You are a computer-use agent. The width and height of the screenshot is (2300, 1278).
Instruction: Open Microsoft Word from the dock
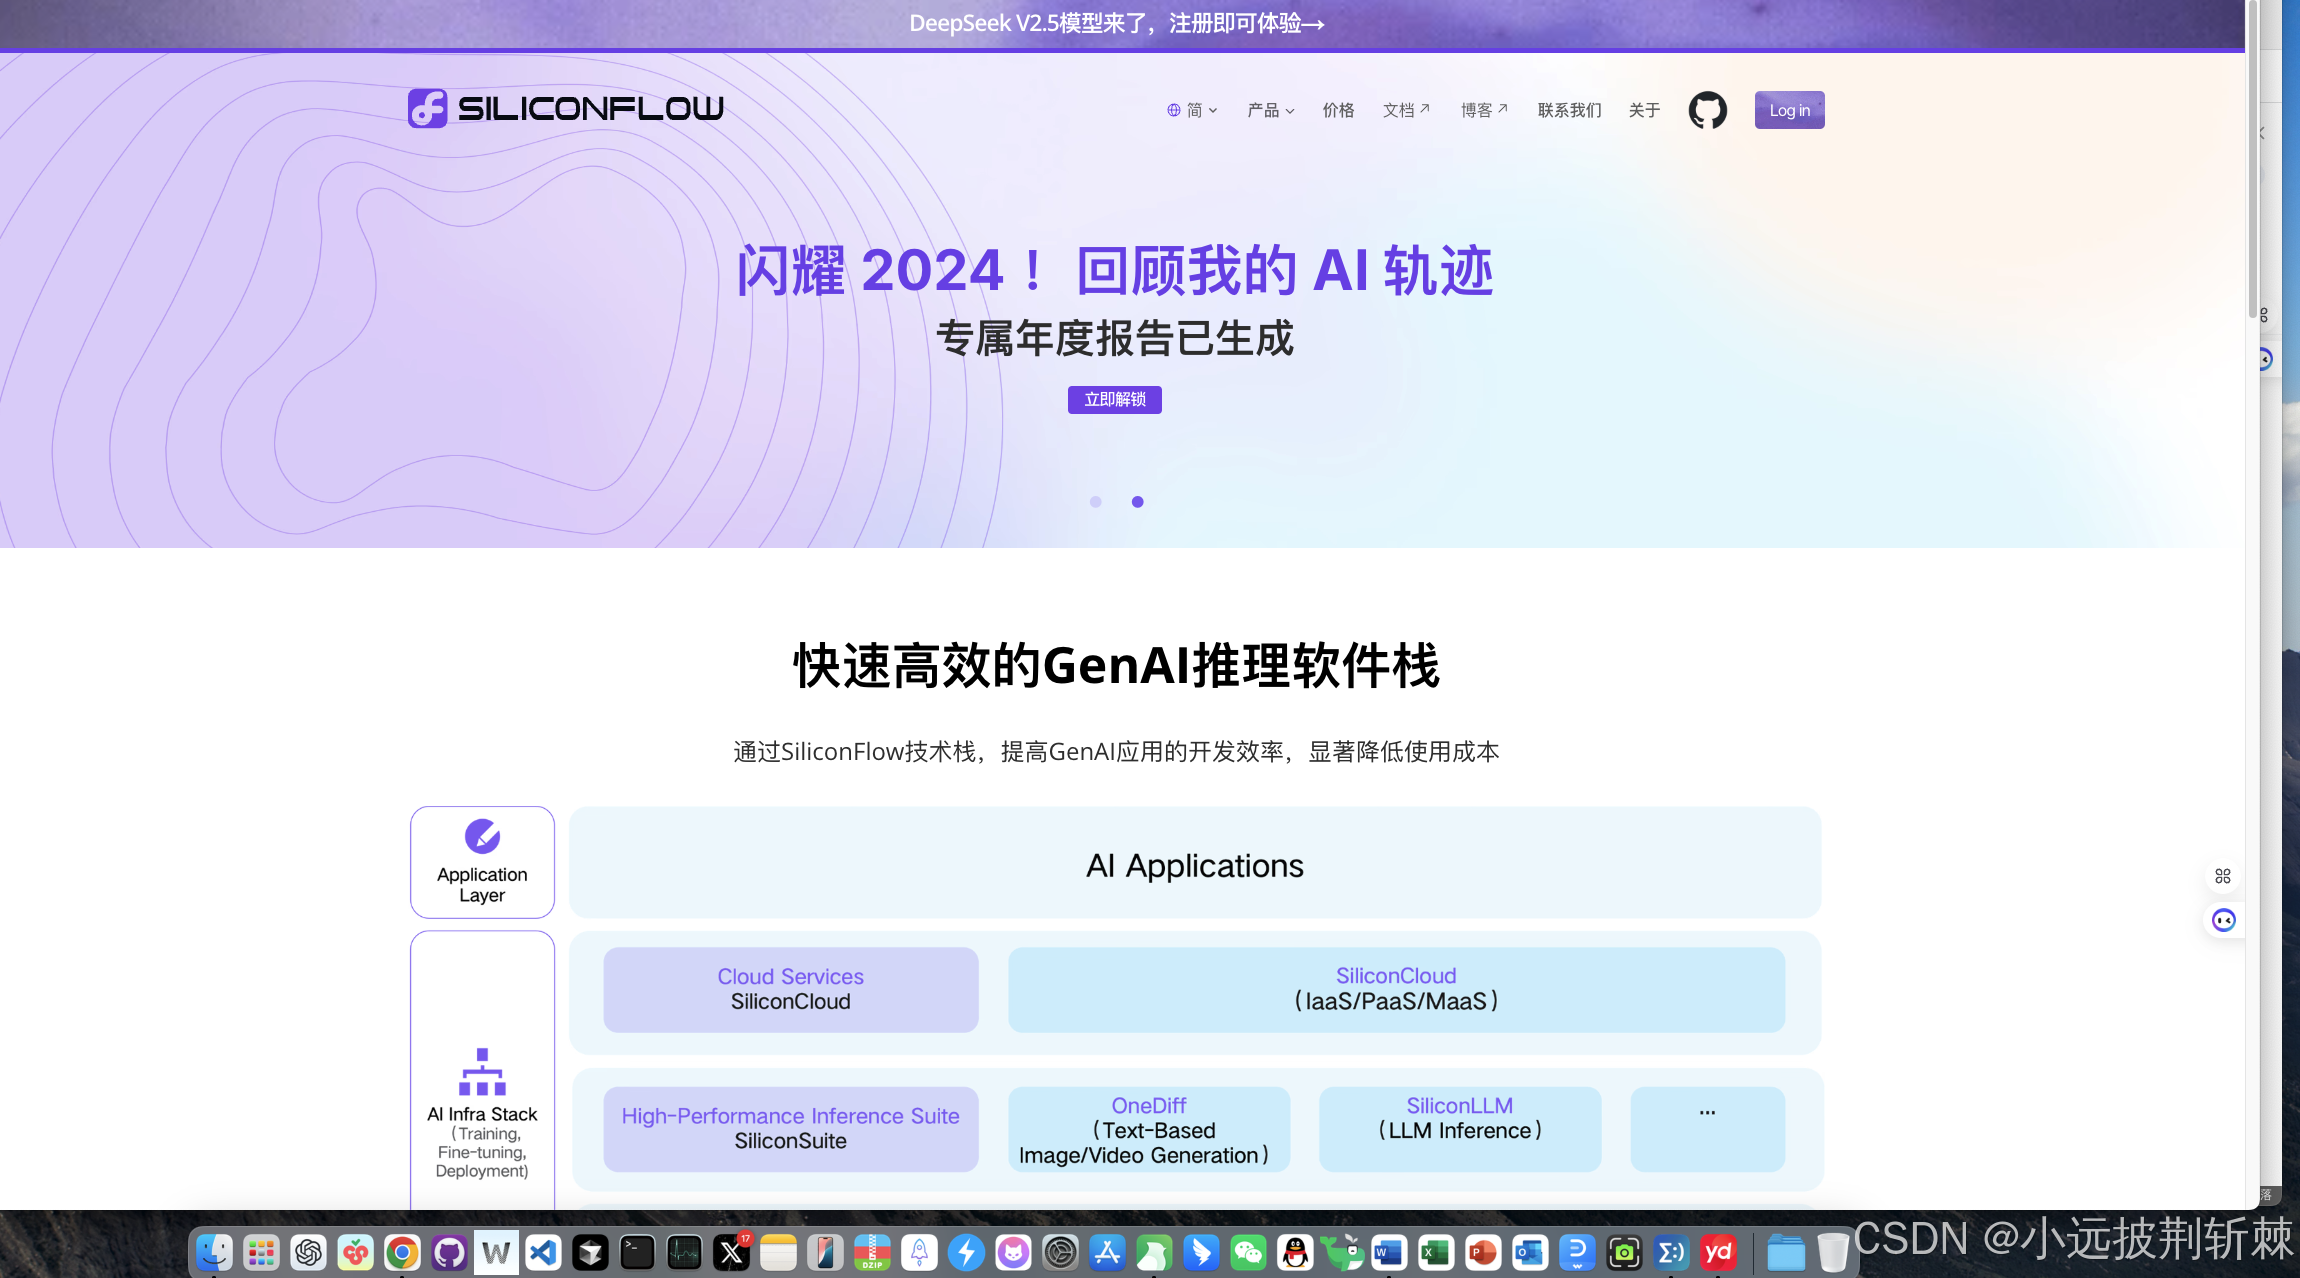tap(1389, 1252)
